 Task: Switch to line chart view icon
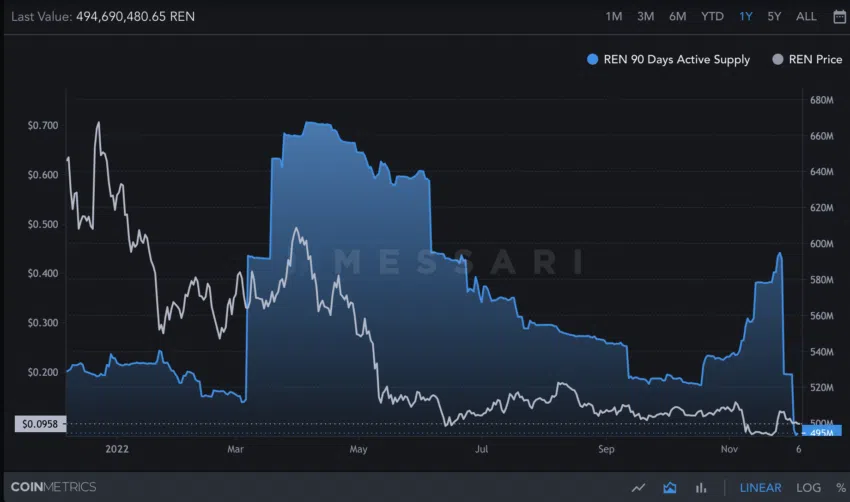coord(639,487)
